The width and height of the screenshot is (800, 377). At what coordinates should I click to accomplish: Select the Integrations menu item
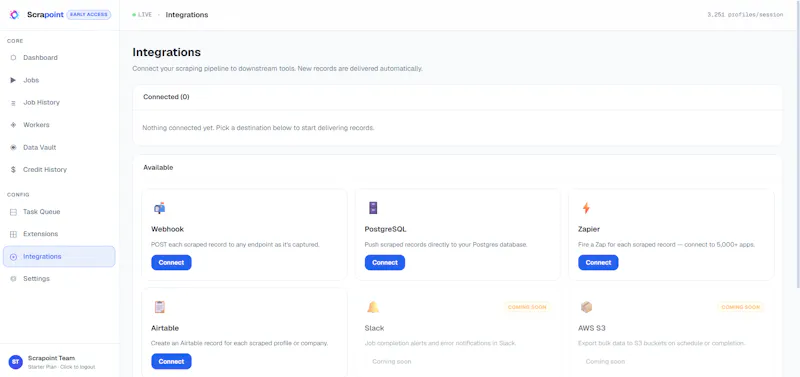click(59, 257)
